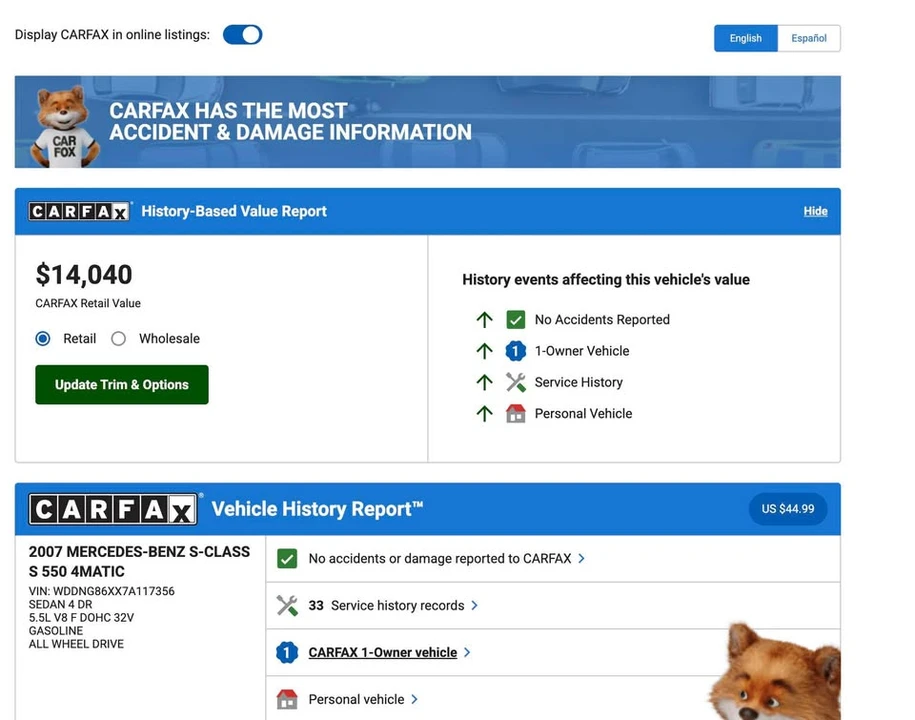The height and width of the screenshot is (720, 915).
Task: Click the fox mascot image at bottom right
Action: [x=775, y=672]
